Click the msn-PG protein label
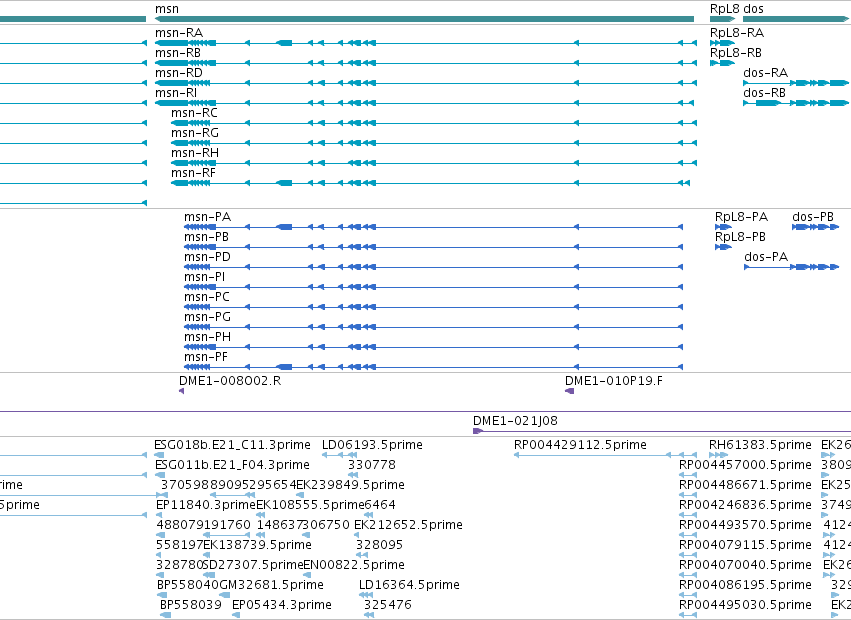 tap(207, 317)
